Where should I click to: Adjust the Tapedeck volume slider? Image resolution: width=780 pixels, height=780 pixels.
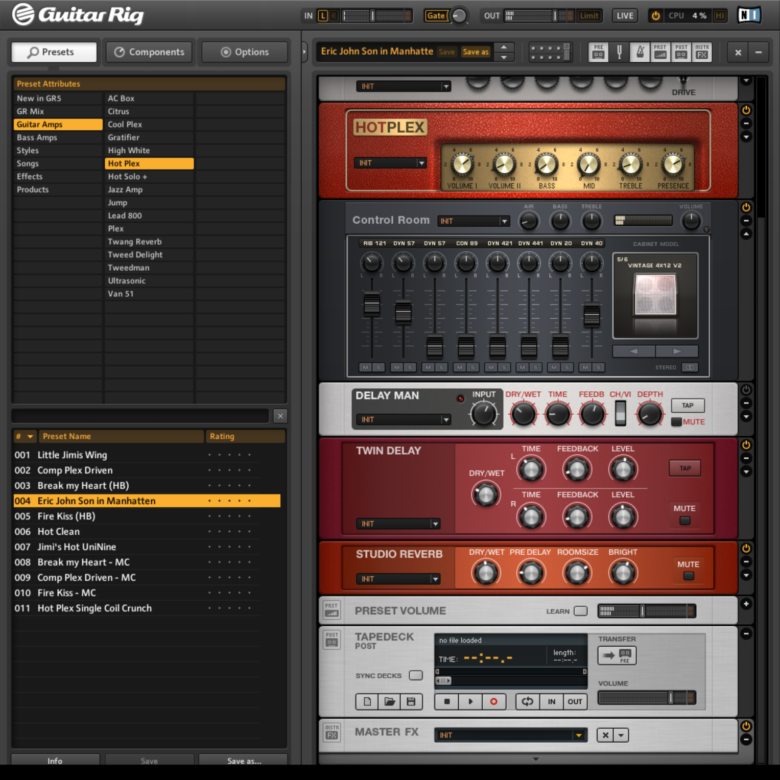(646, 698)
